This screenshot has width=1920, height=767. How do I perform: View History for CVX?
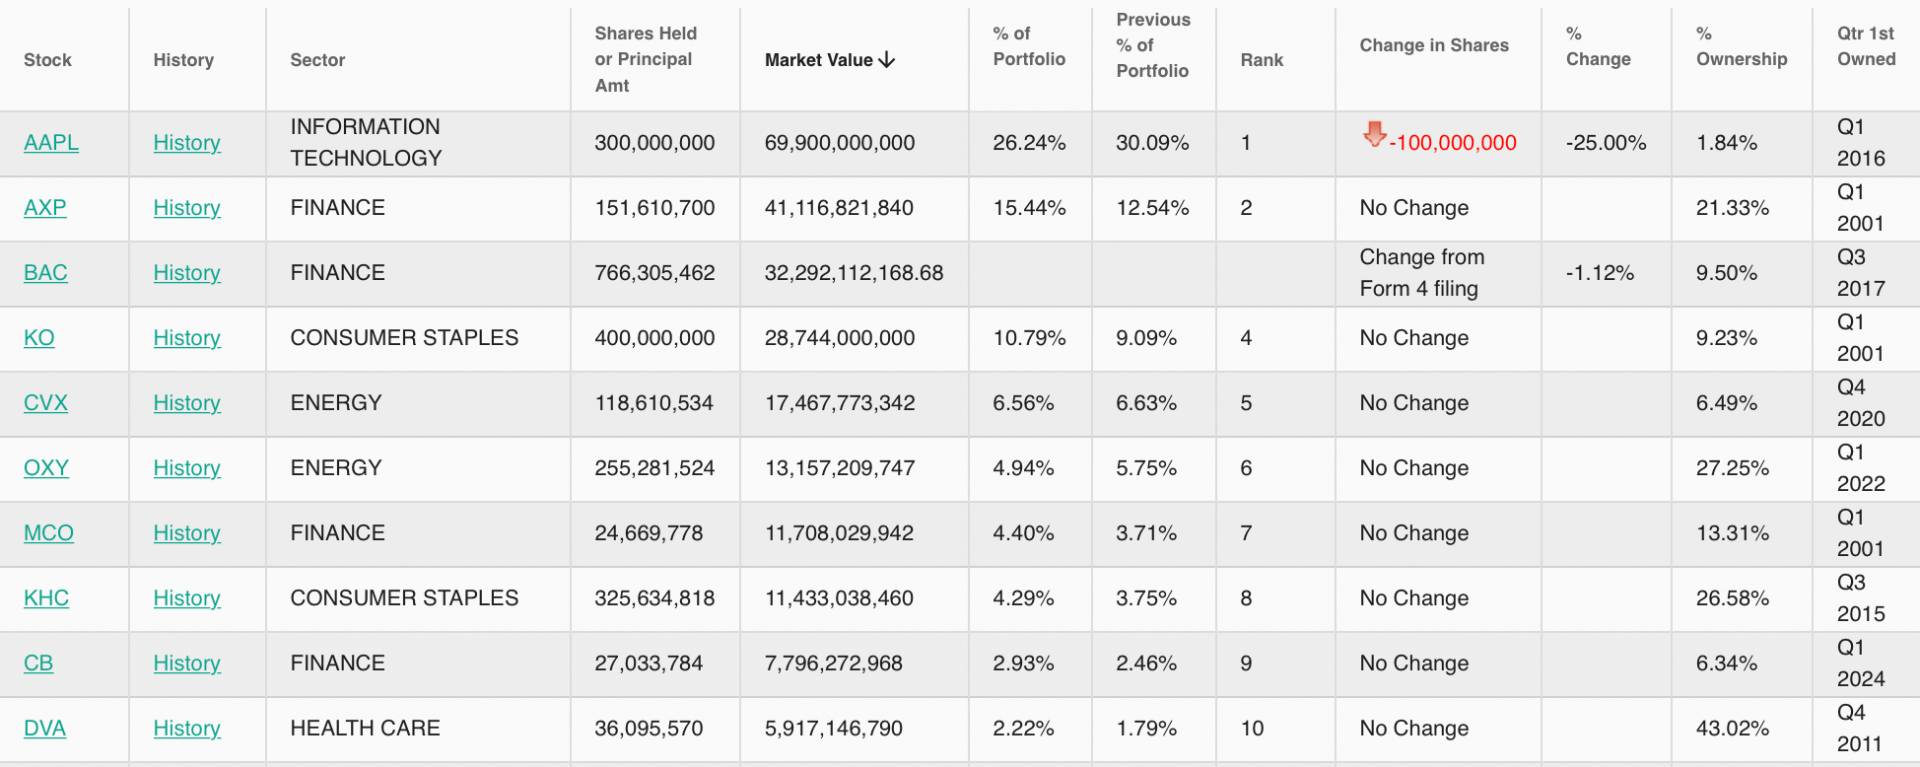pyautogui.click(x=187, y=403)
